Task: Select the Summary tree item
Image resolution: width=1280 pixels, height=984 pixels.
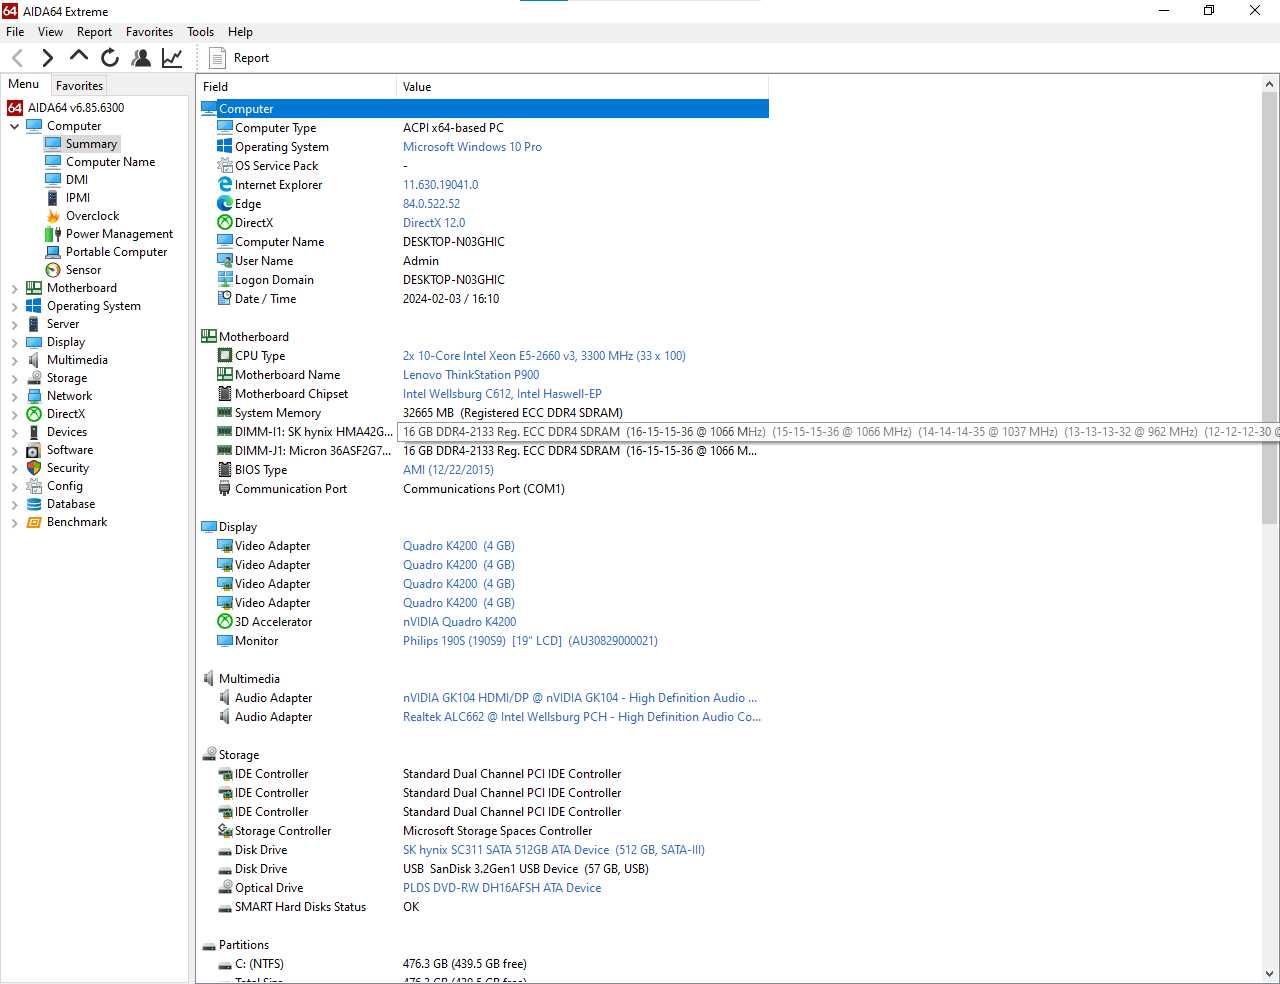Action: pyautogui.click(x=91, y=144)
